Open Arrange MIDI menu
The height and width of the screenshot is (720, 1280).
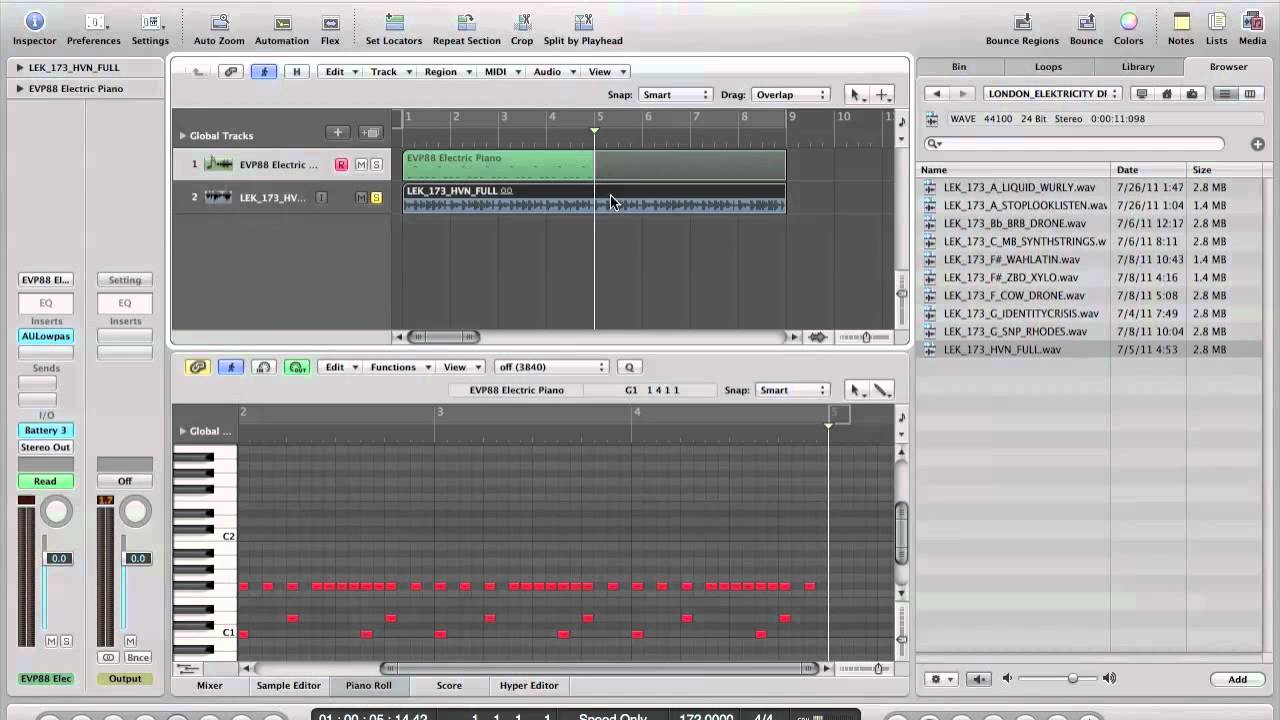coord(502,72)
